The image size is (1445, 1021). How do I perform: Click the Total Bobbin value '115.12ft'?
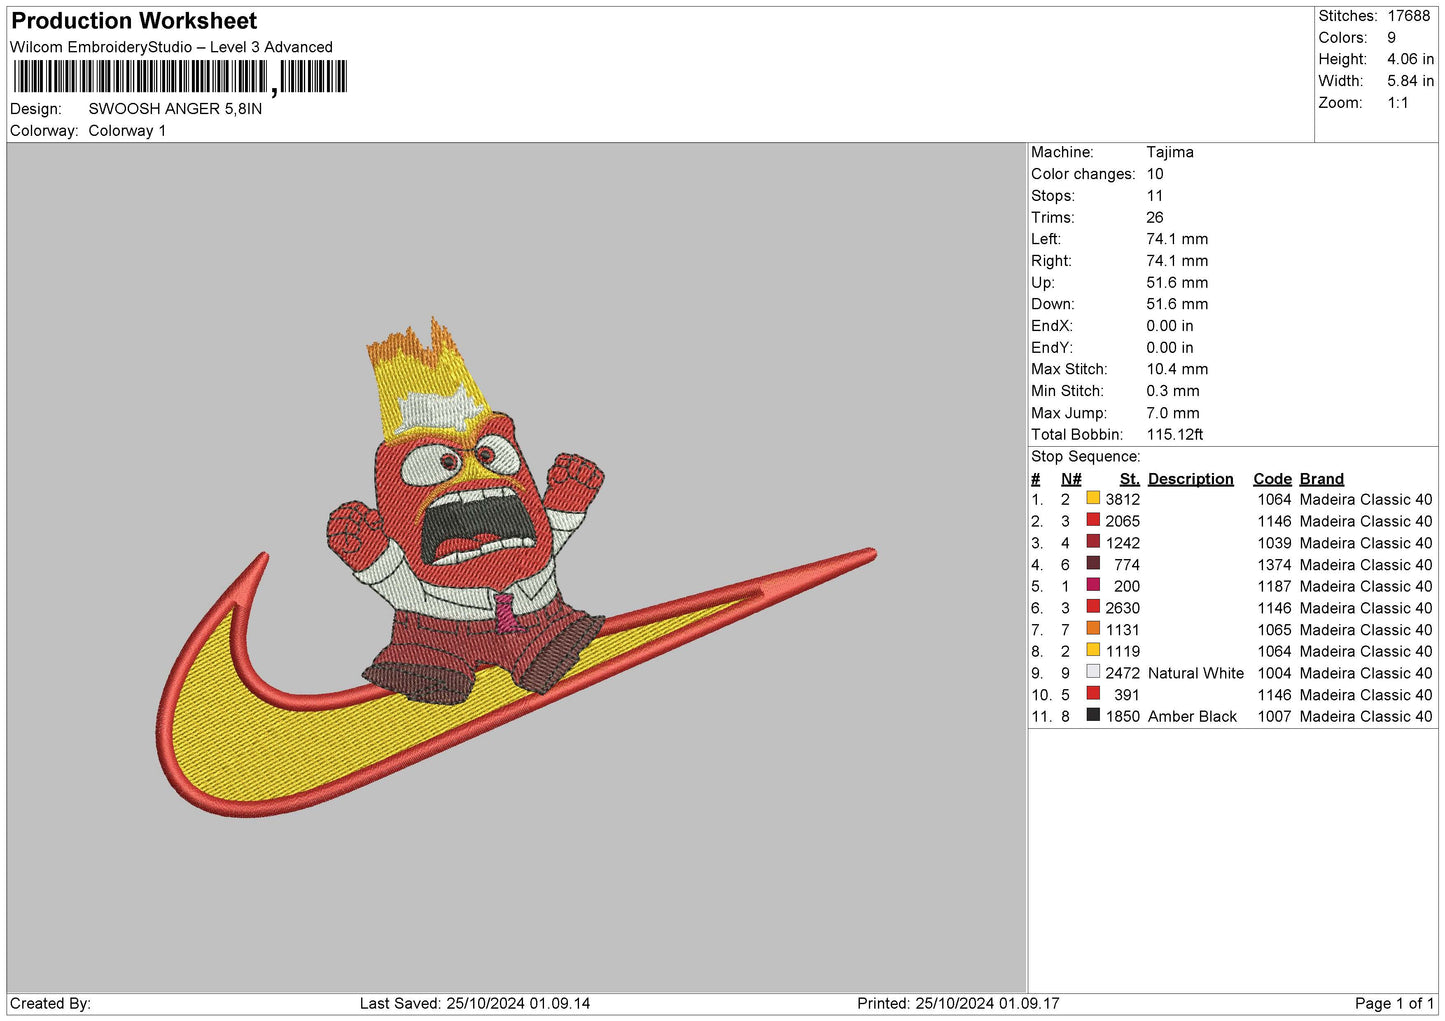1175,435
